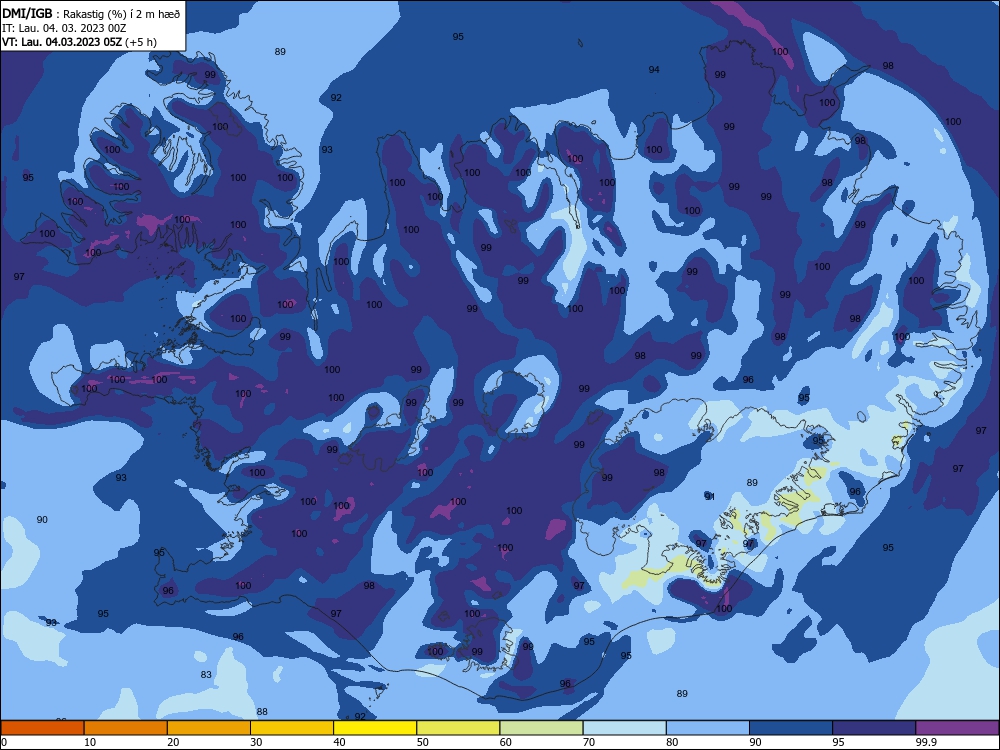1000x750 pixels.
Task: Click the legend tick label 80
Action: click(672, 742)
